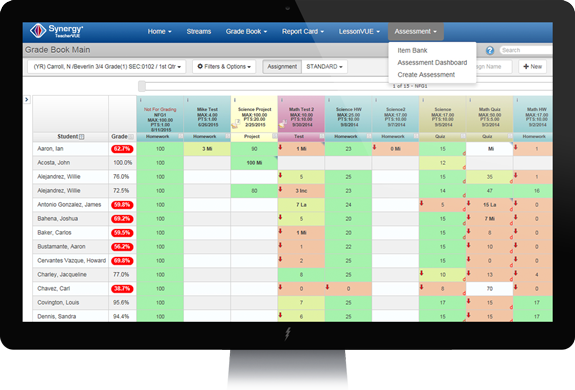This screenshot has height=390, width=575.
Task: Select Assessment Dashboard menu entry
Action: click(x=432, y=63)
